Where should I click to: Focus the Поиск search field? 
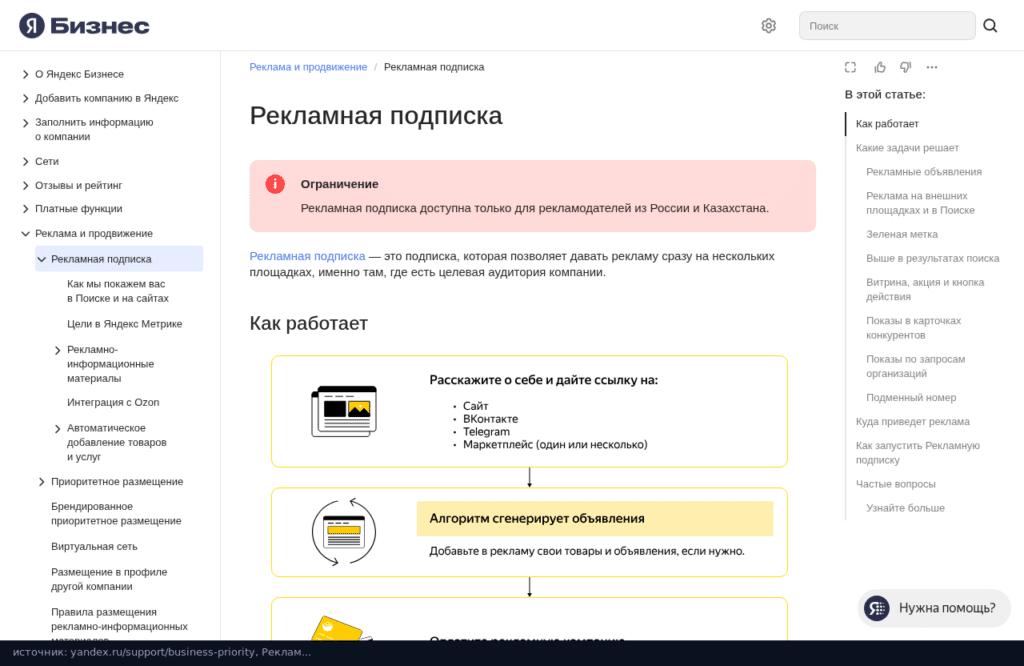coord(887,26)
